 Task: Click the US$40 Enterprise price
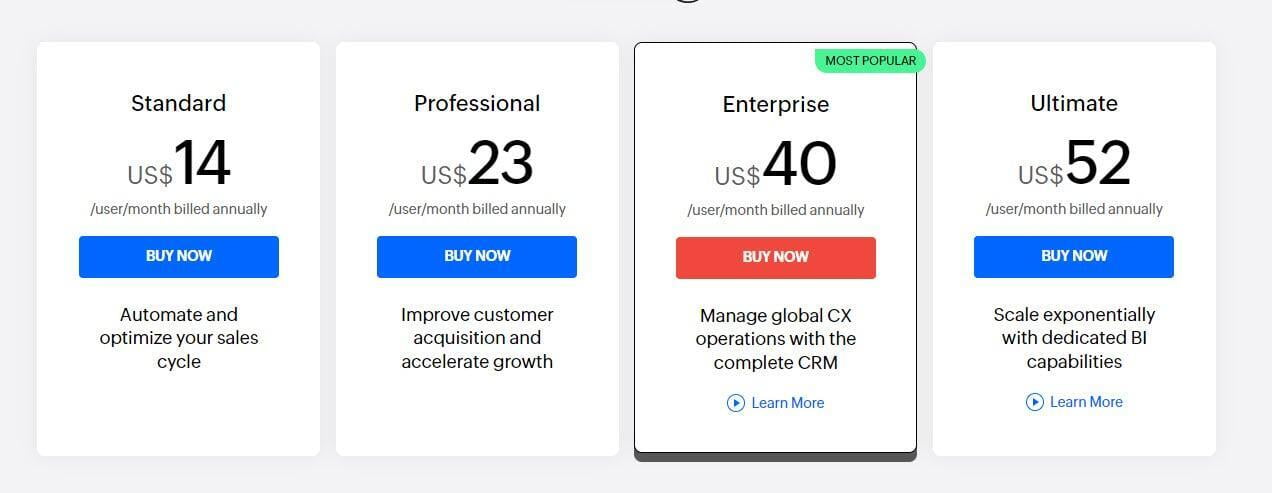776,165
